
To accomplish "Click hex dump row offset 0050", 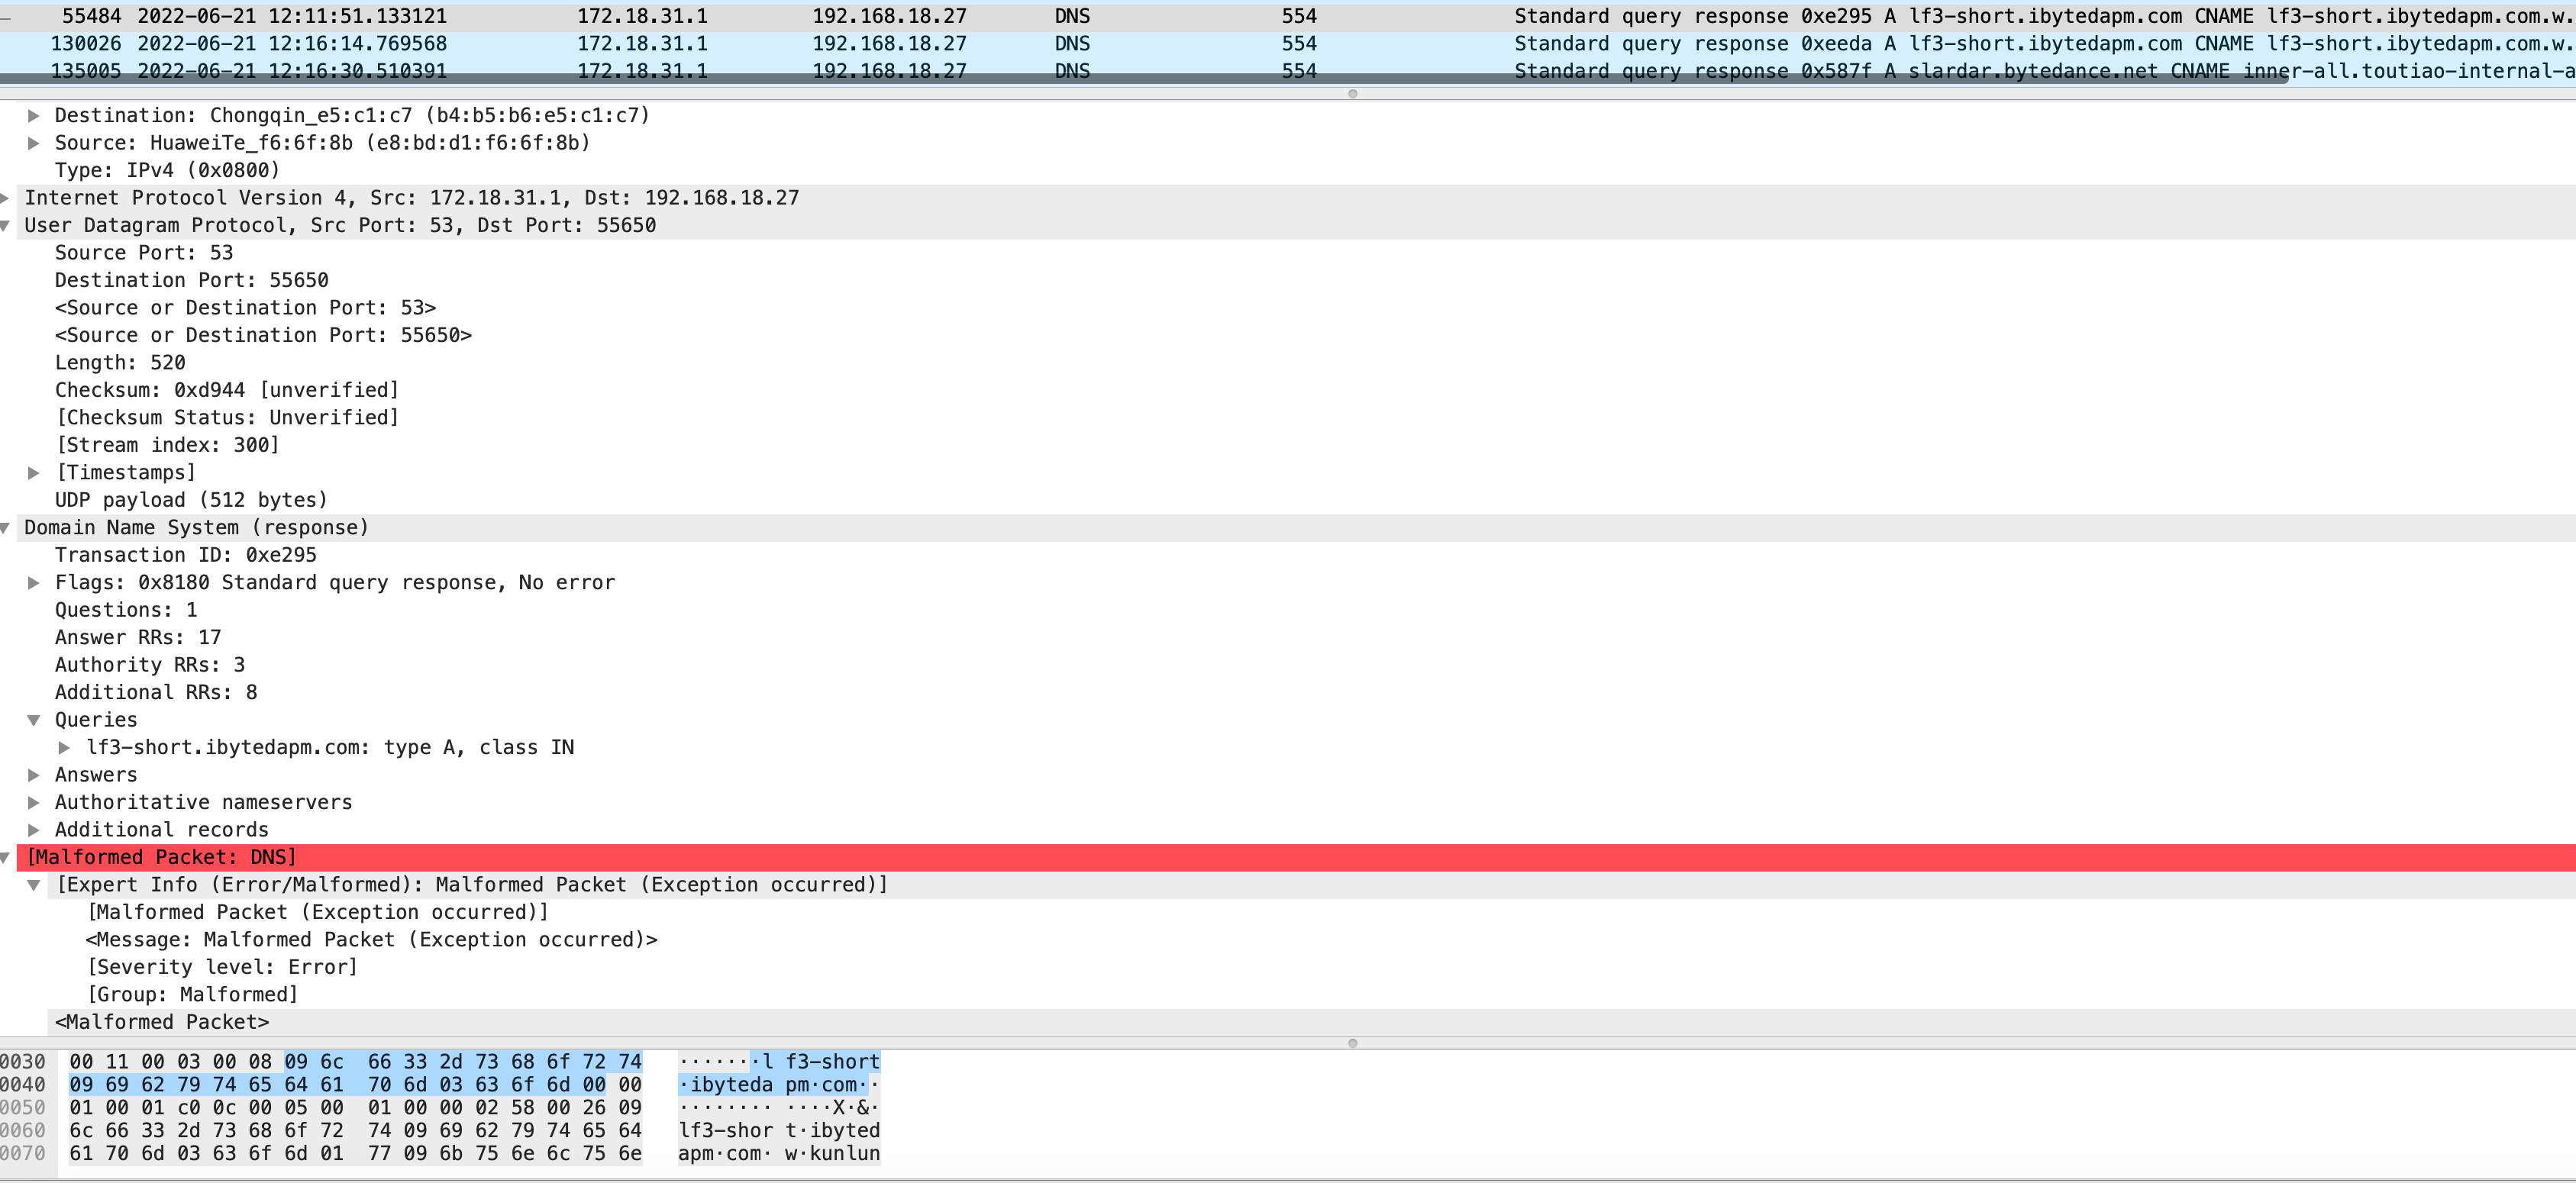I will [x=23, y=1108].
